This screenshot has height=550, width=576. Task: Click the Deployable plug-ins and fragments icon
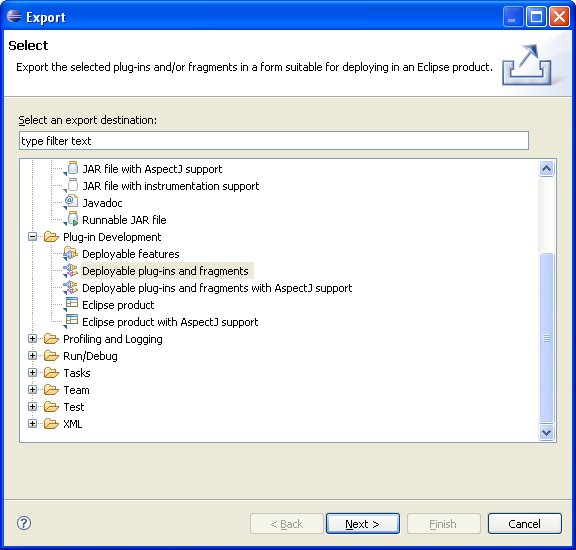coord(70,270)
